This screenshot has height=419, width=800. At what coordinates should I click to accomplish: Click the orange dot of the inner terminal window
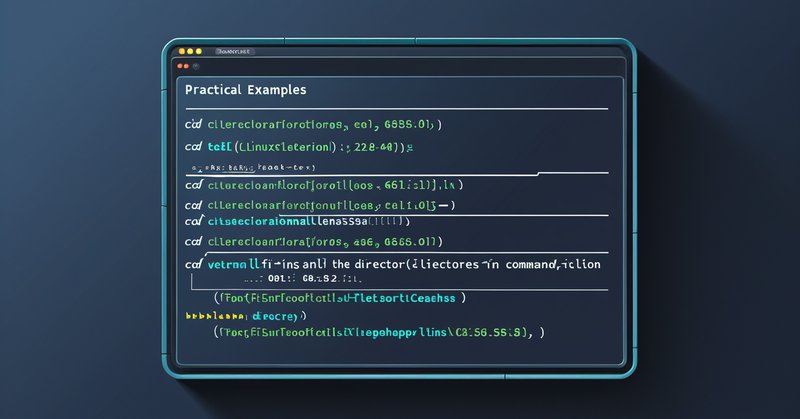(x=187, y=66)
